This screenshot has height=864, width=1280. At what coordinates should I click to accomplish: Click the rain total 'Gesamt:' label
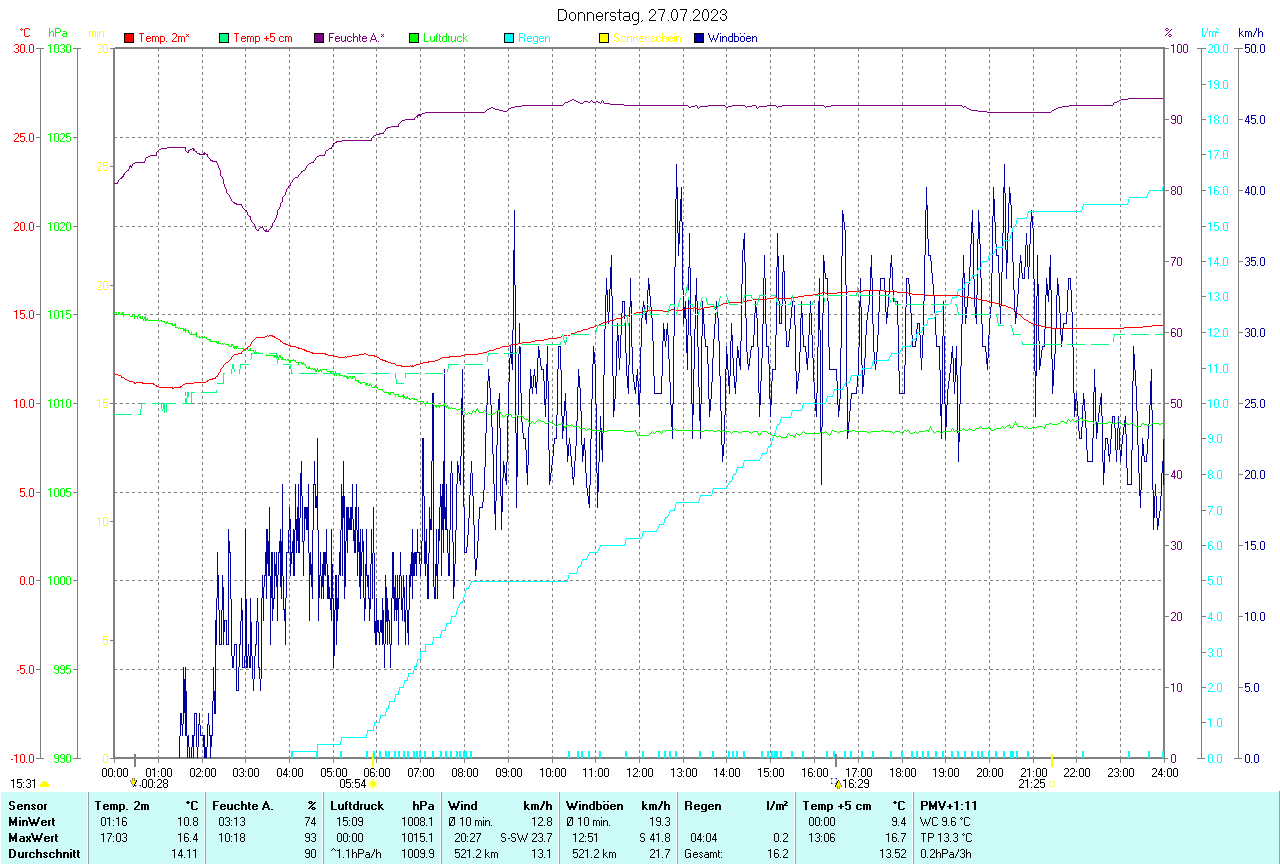(x=703, y=854)
